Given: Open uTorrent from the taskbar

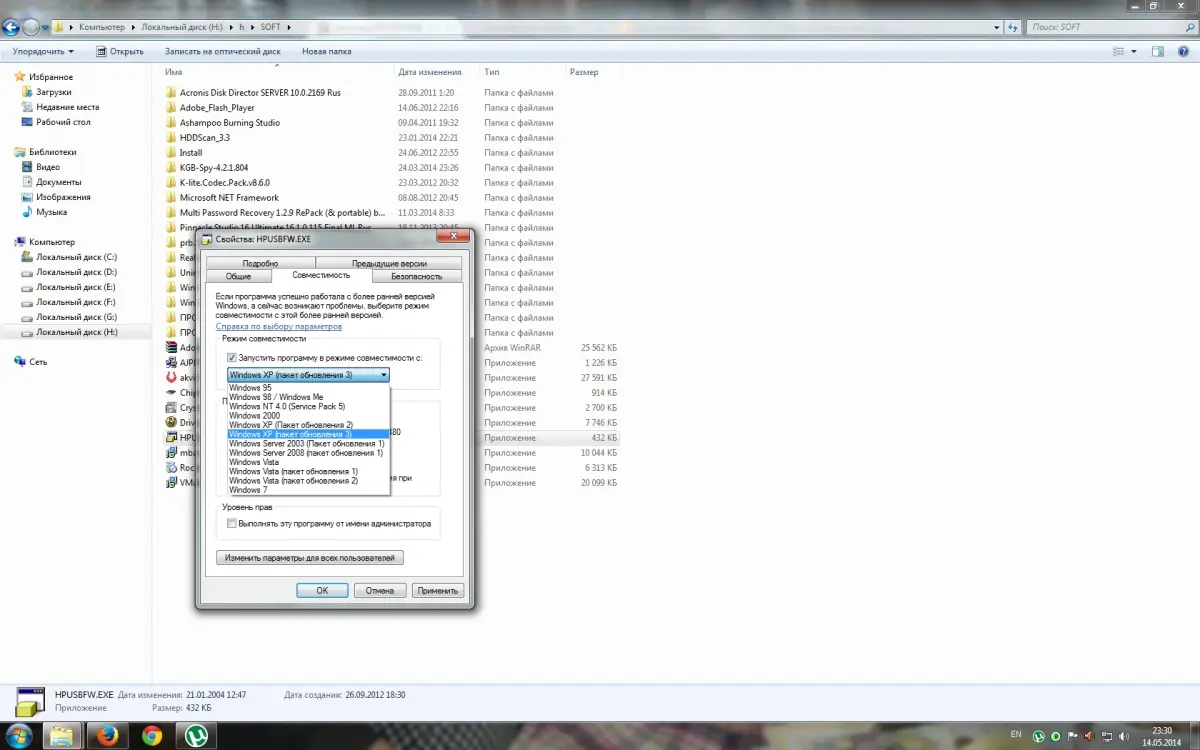Looking at the screenshot, I should pyautogui.click(x=196, y=736).
